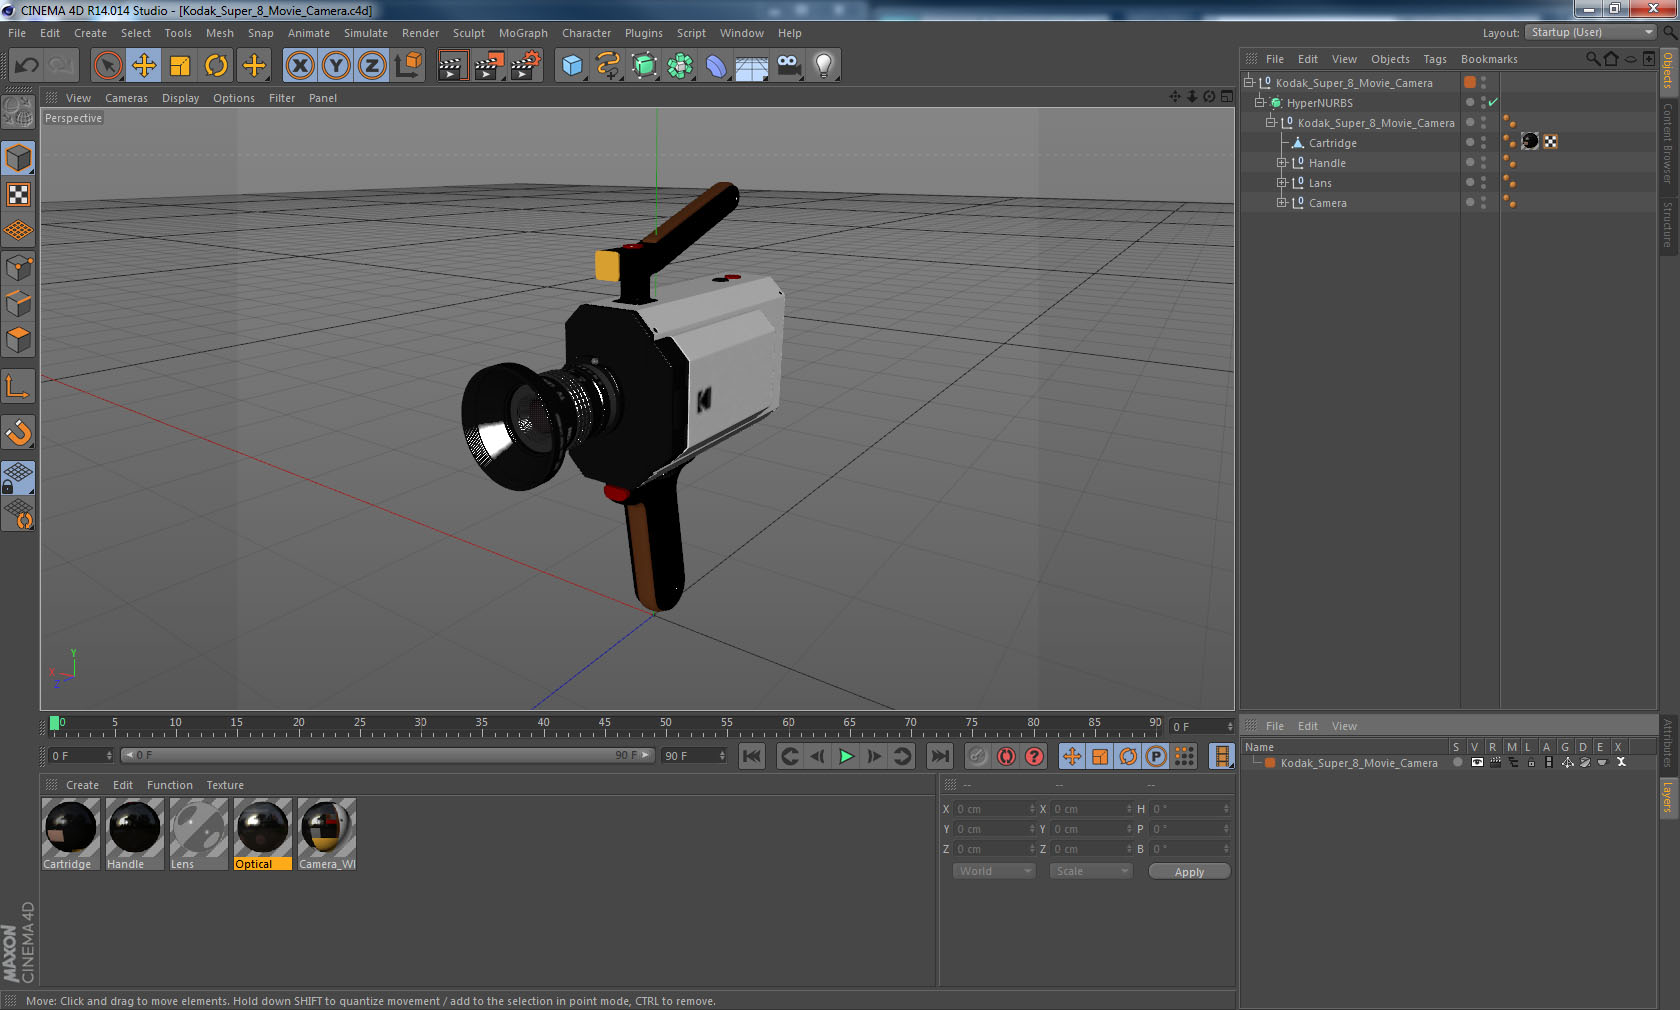Collapse the HyperNURBS object tree

click(1260, 103)
